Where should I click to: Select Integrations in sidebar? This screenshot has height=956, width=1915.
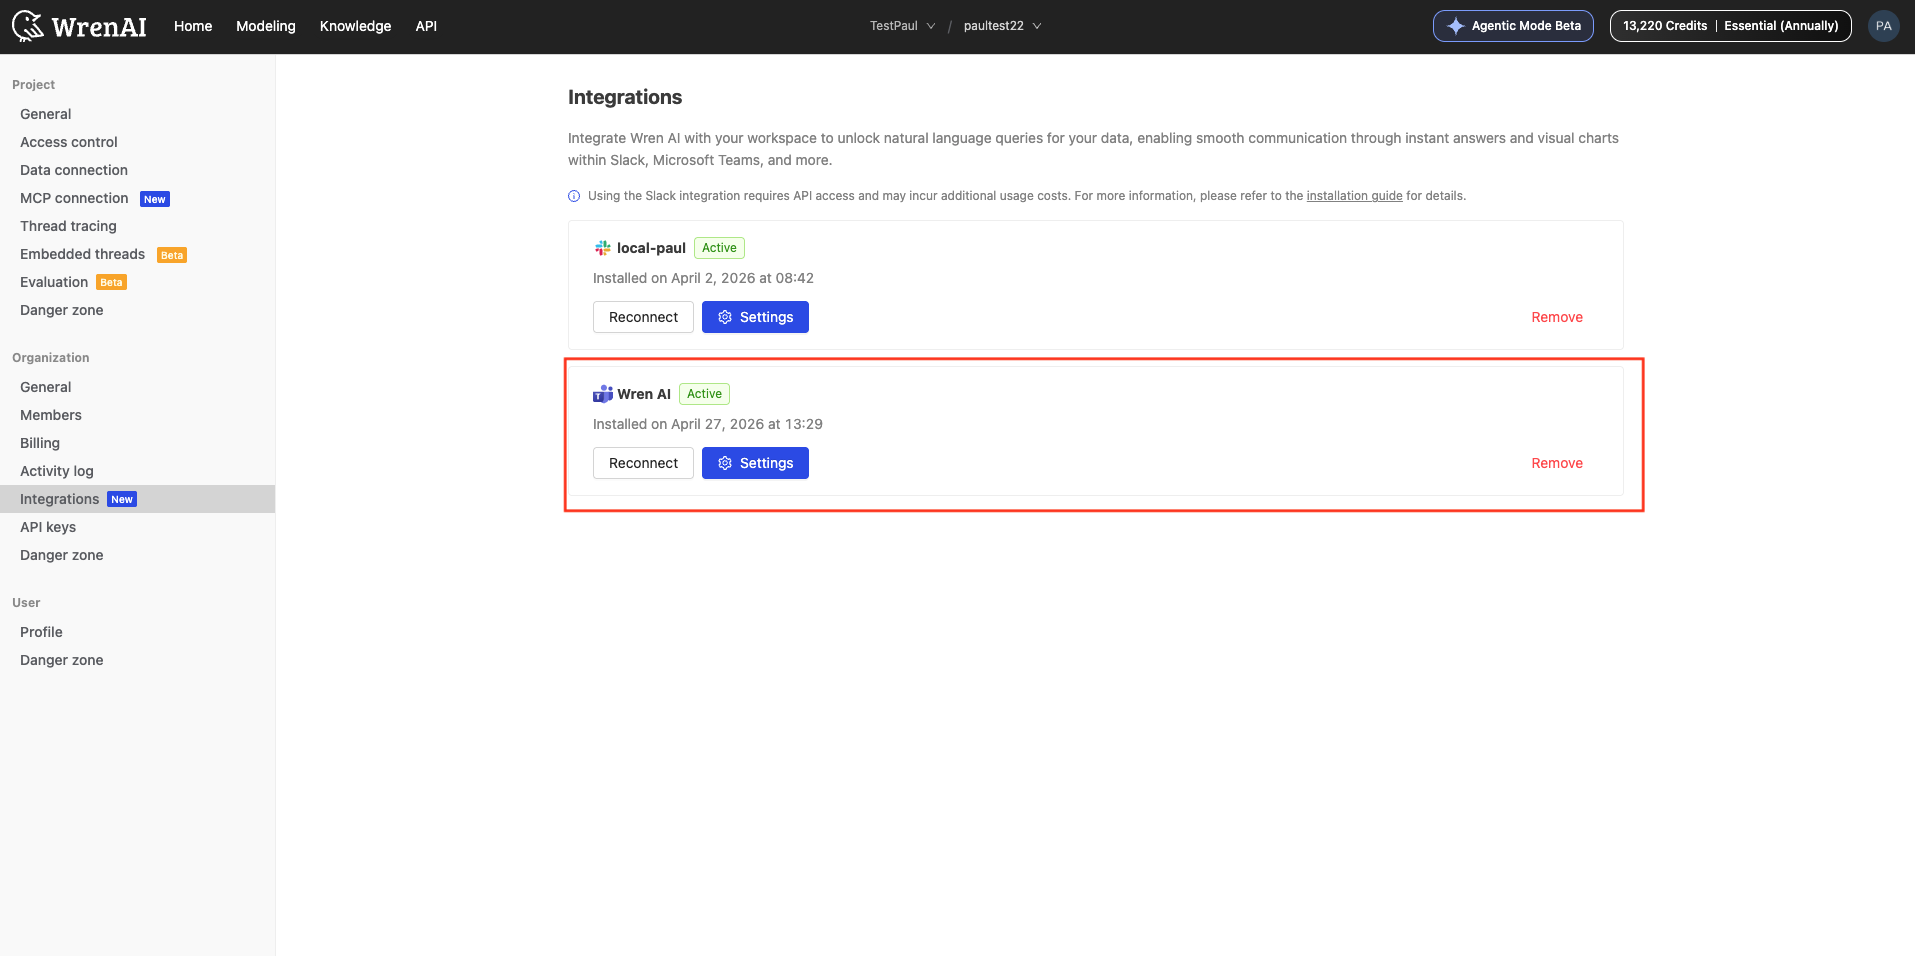coord(137,499)
